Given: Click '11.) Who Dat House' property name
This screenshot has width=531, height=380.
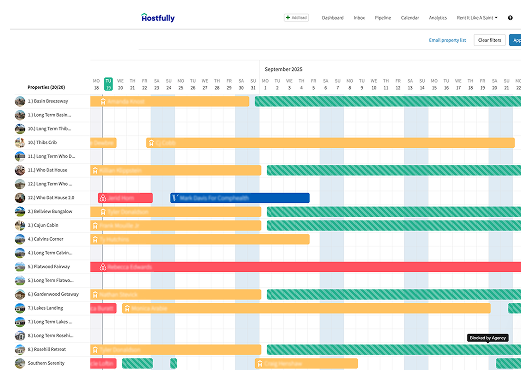Looking at the screenshot, I should coord(47,170).
